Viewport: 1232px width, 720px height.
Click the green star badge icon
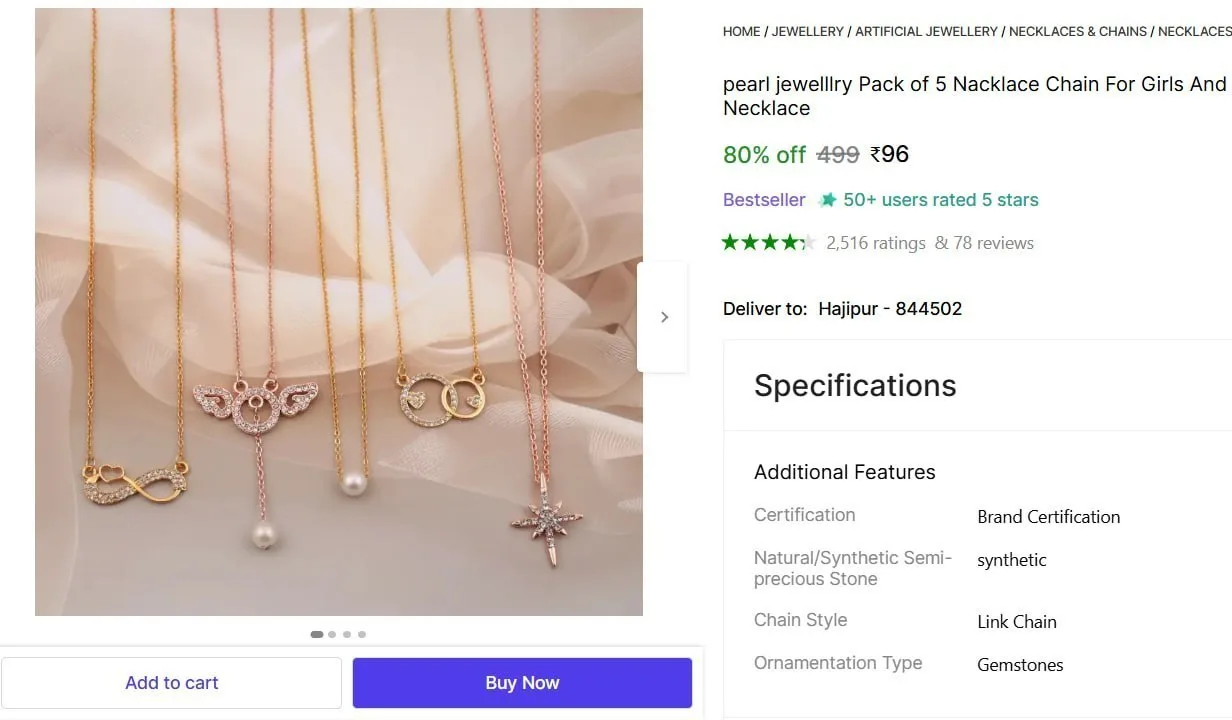(827, 200)
